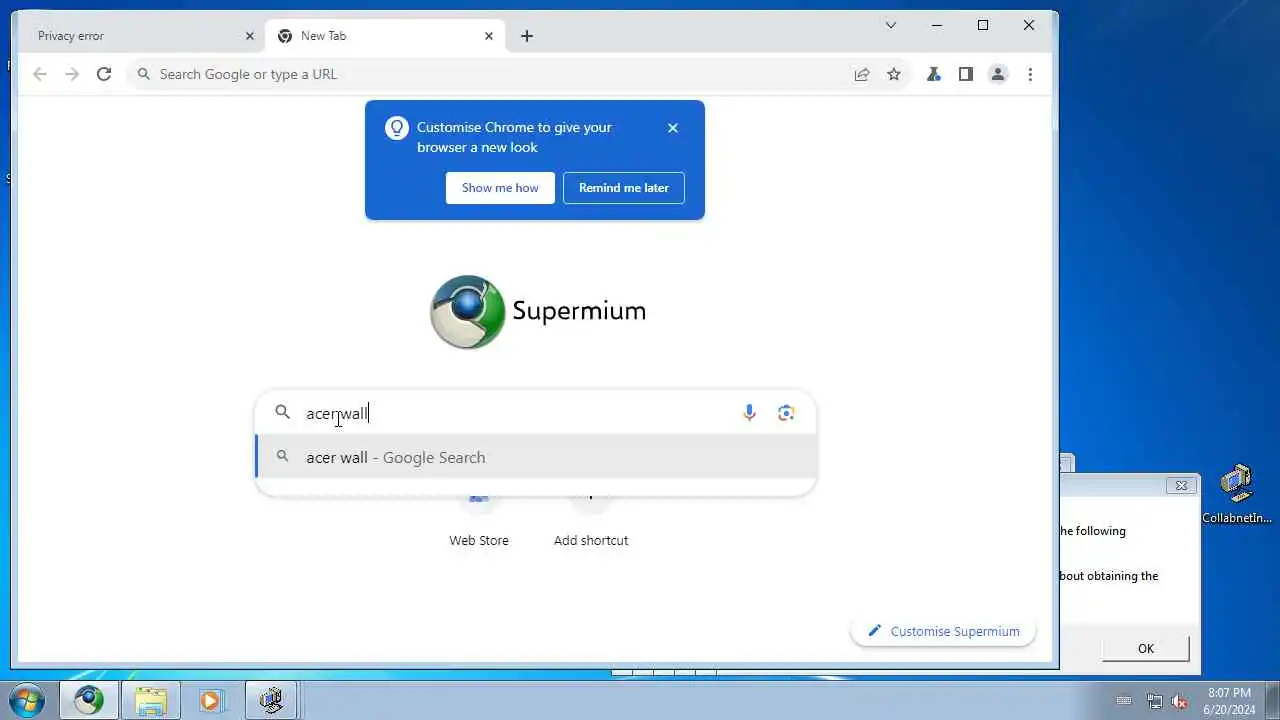Click the network tray icon

1154,701
